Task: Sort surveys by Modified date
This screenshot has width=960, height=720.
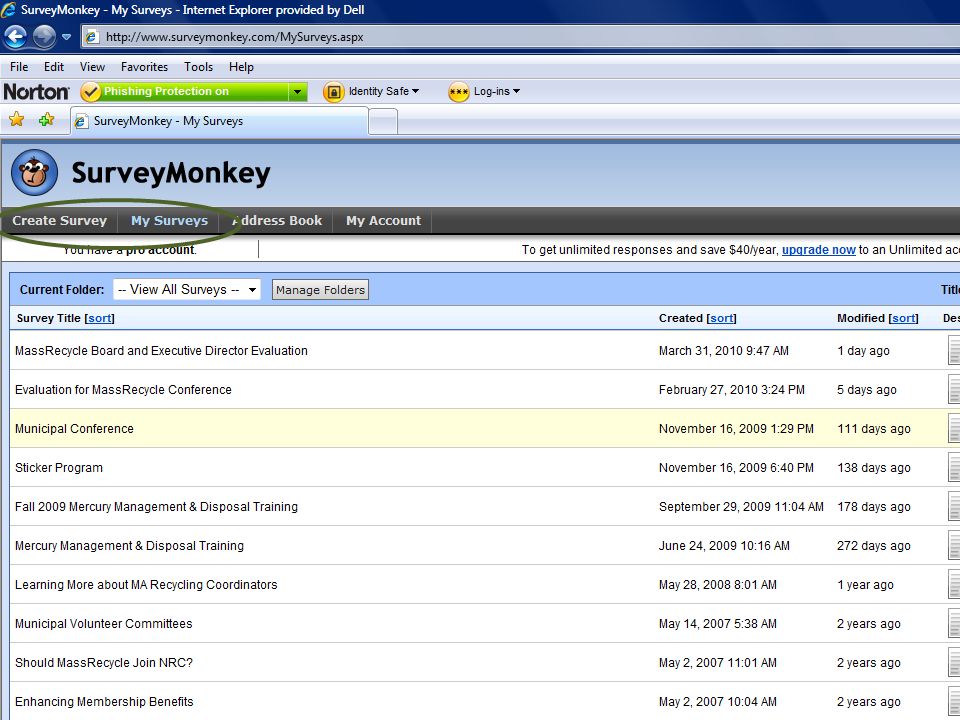Action: pyautogui.click(x=904, y=318)
